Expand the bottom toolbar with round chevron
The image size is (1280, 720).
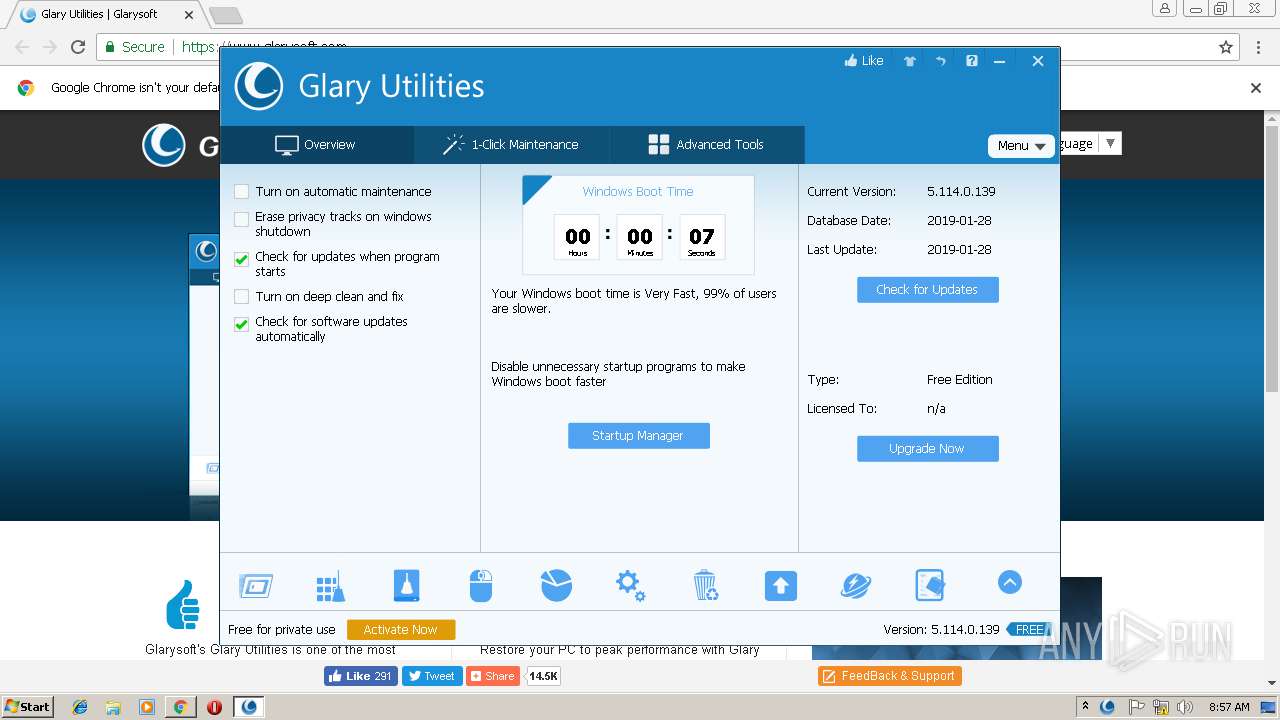(x=1010, y=582)
